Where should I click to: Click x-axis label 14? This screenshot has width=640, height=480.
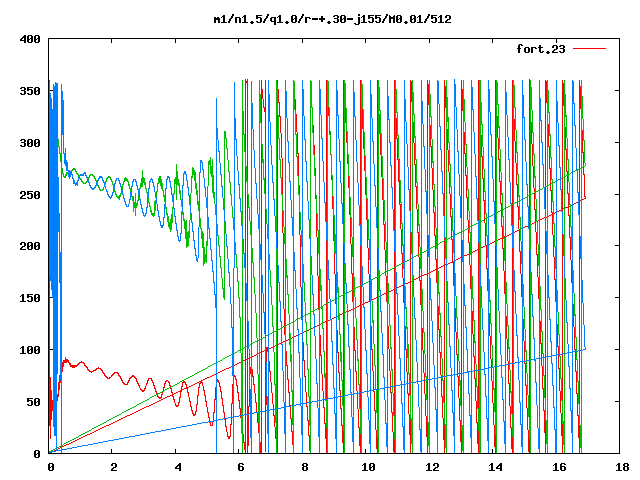point(496,467)
